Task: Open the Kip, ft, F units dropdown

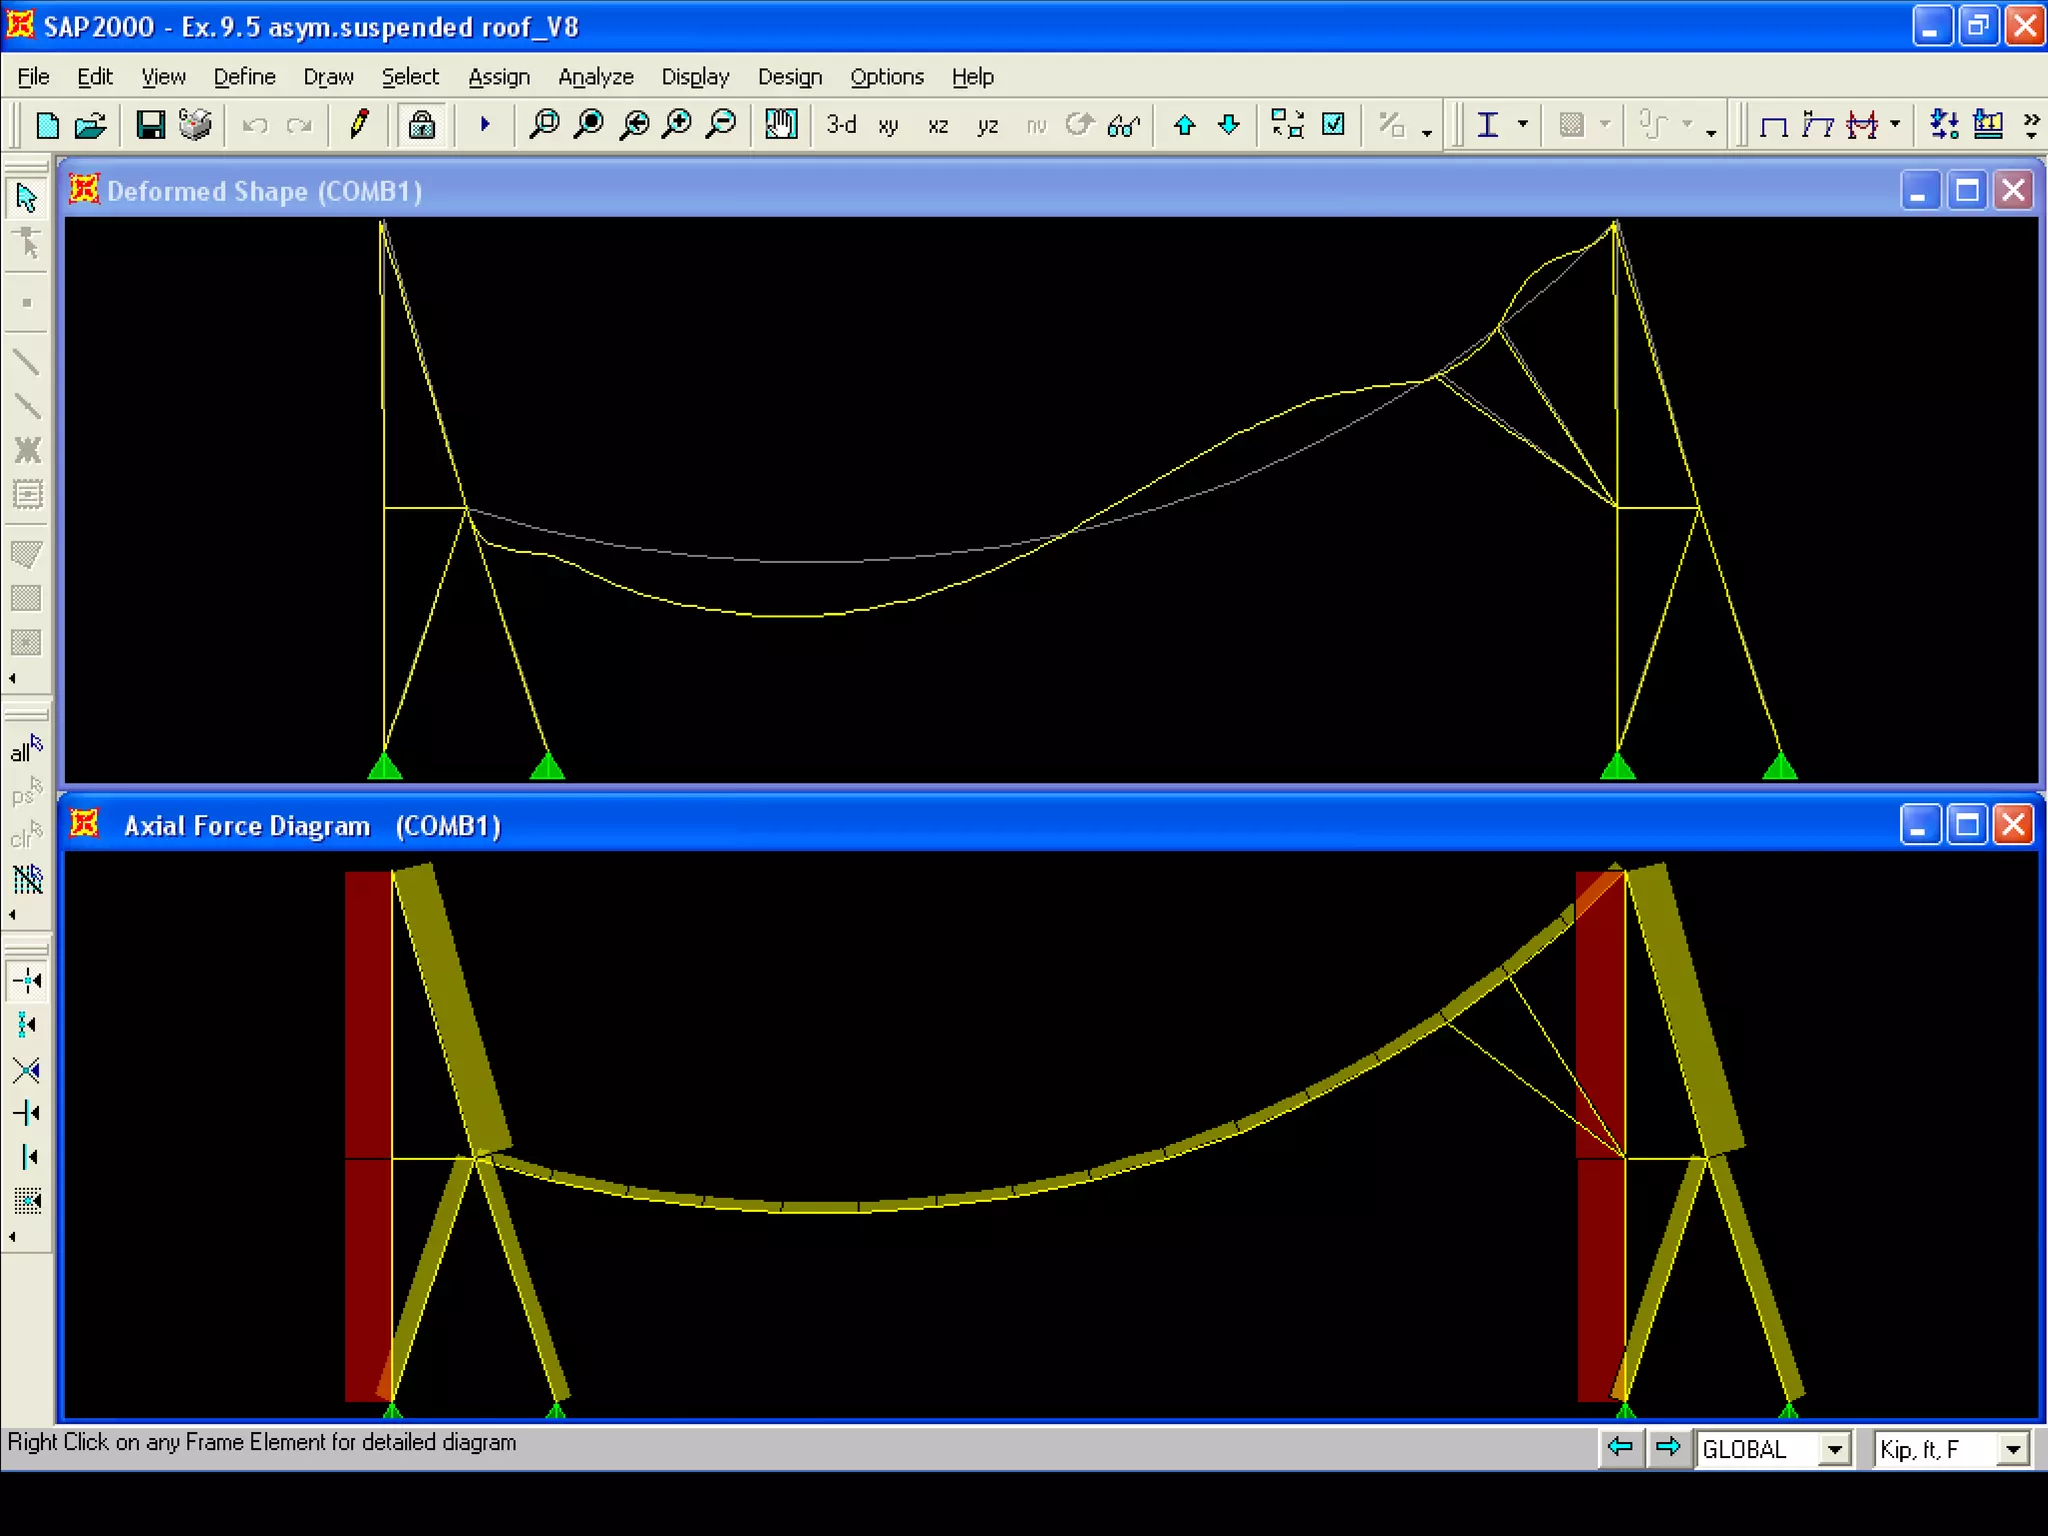Action: pos(2014,1449)
